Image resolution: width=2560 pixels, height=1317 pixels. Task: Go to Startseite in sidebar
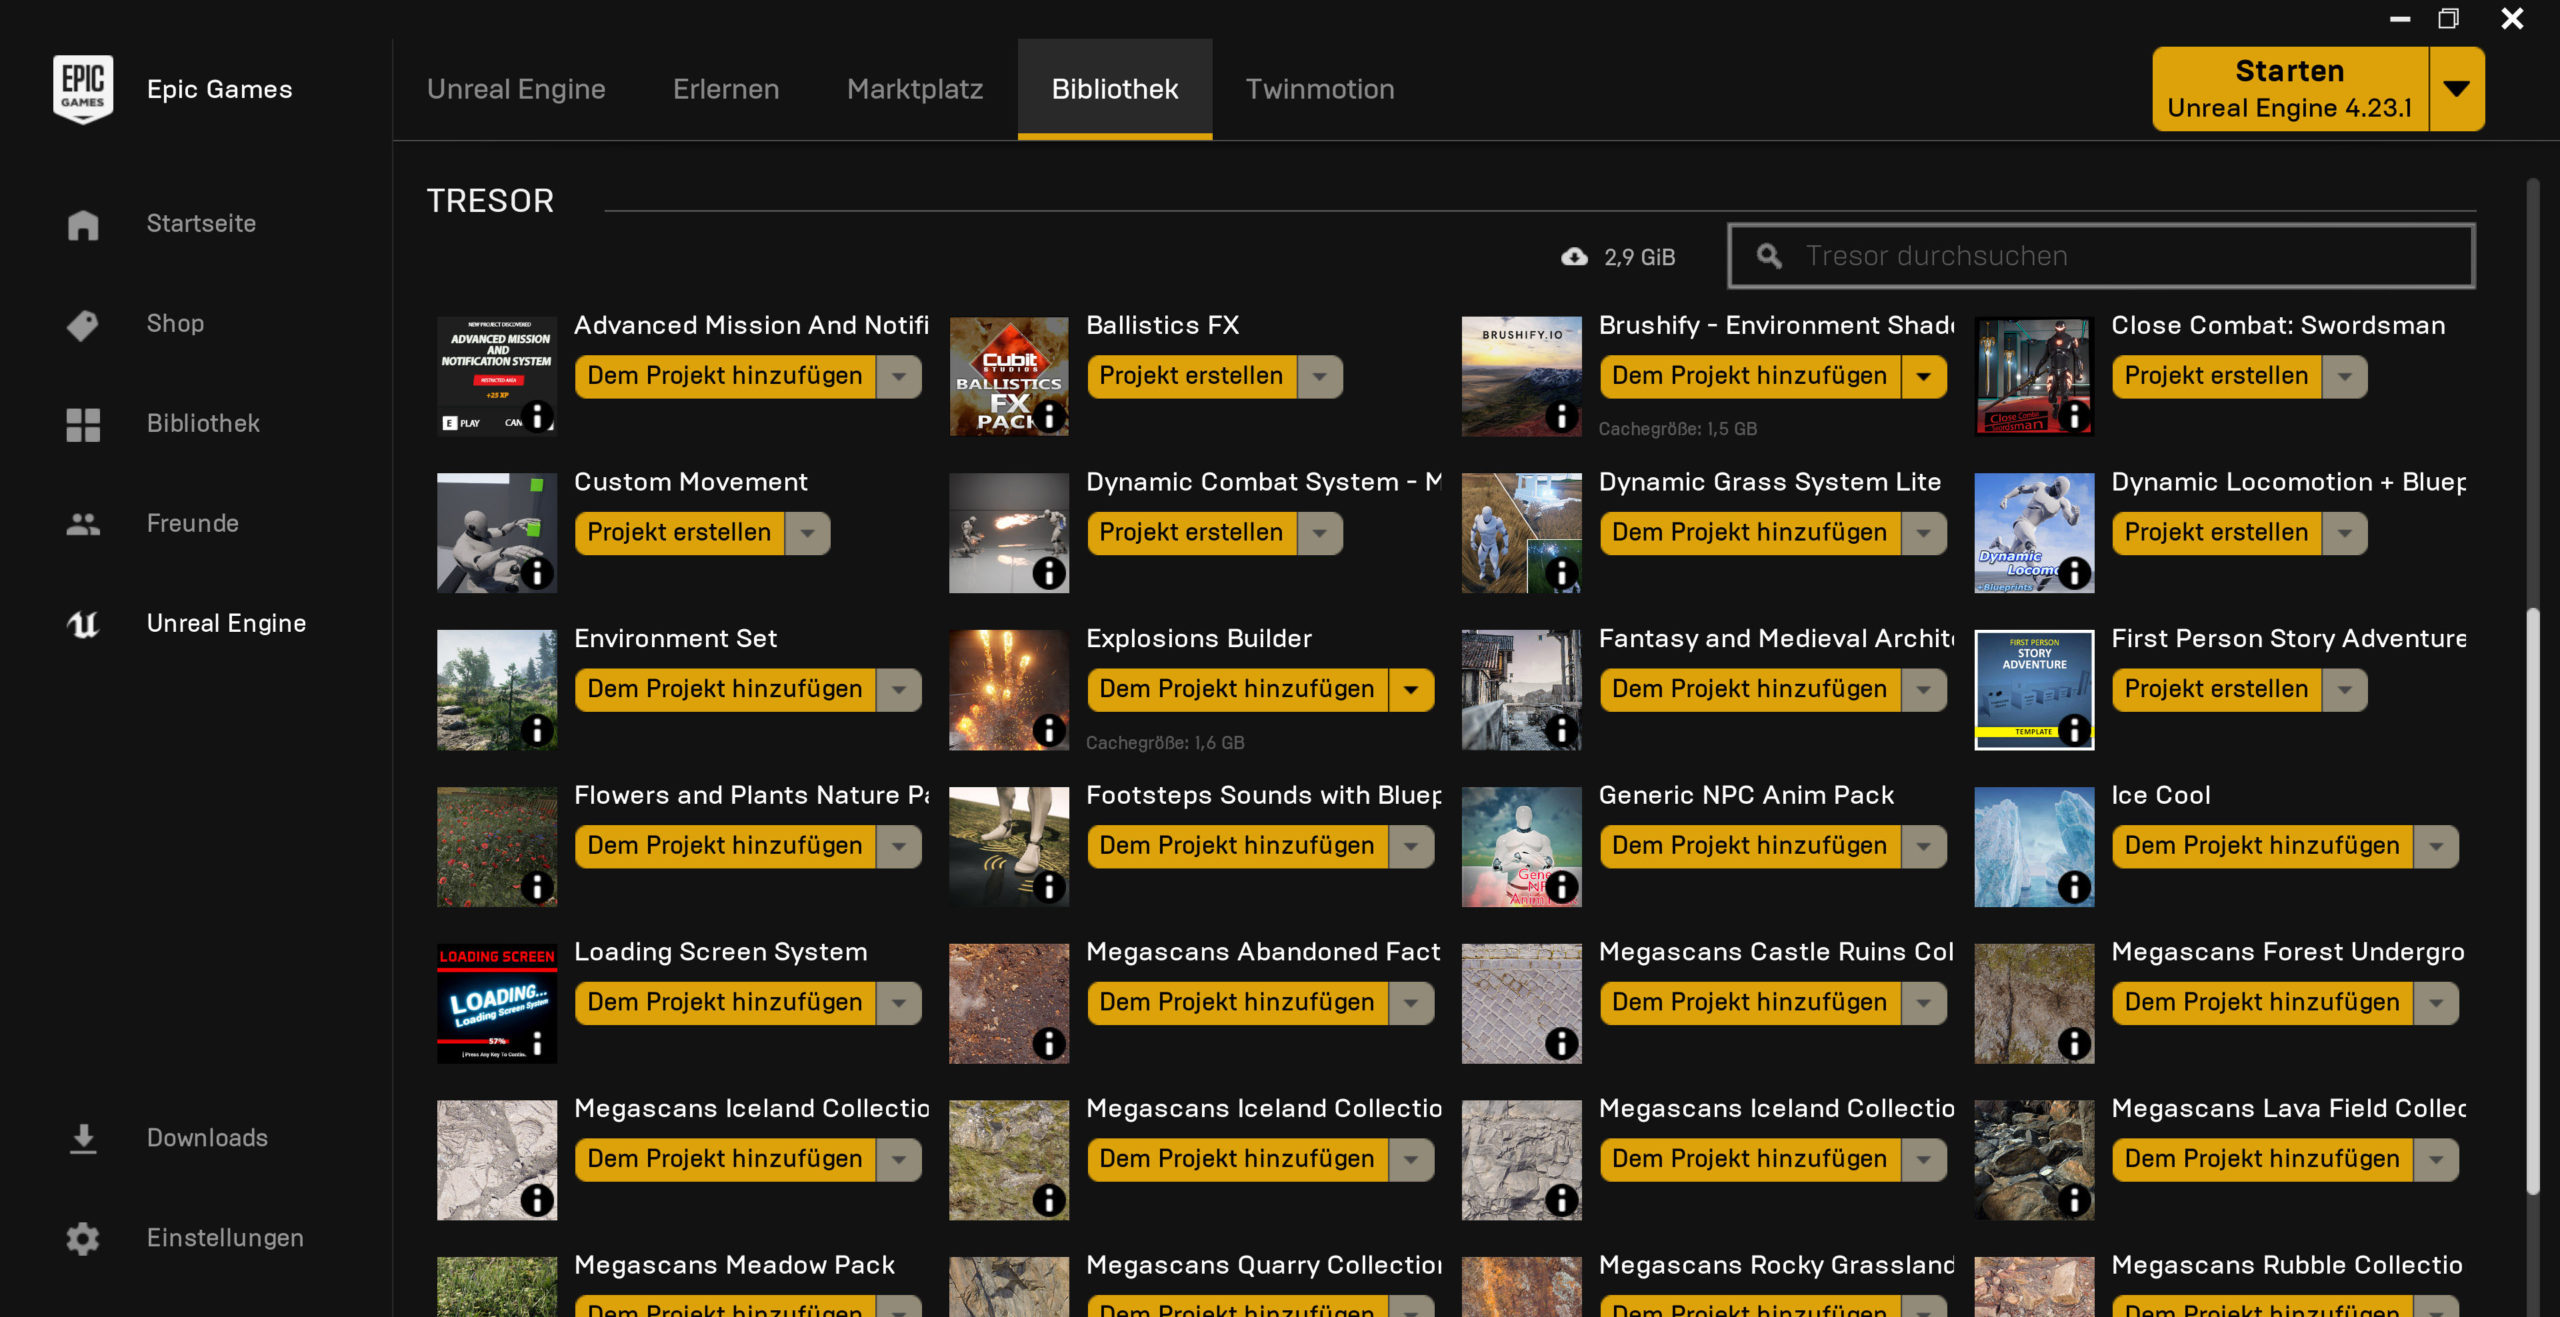[x=201, y=224]
